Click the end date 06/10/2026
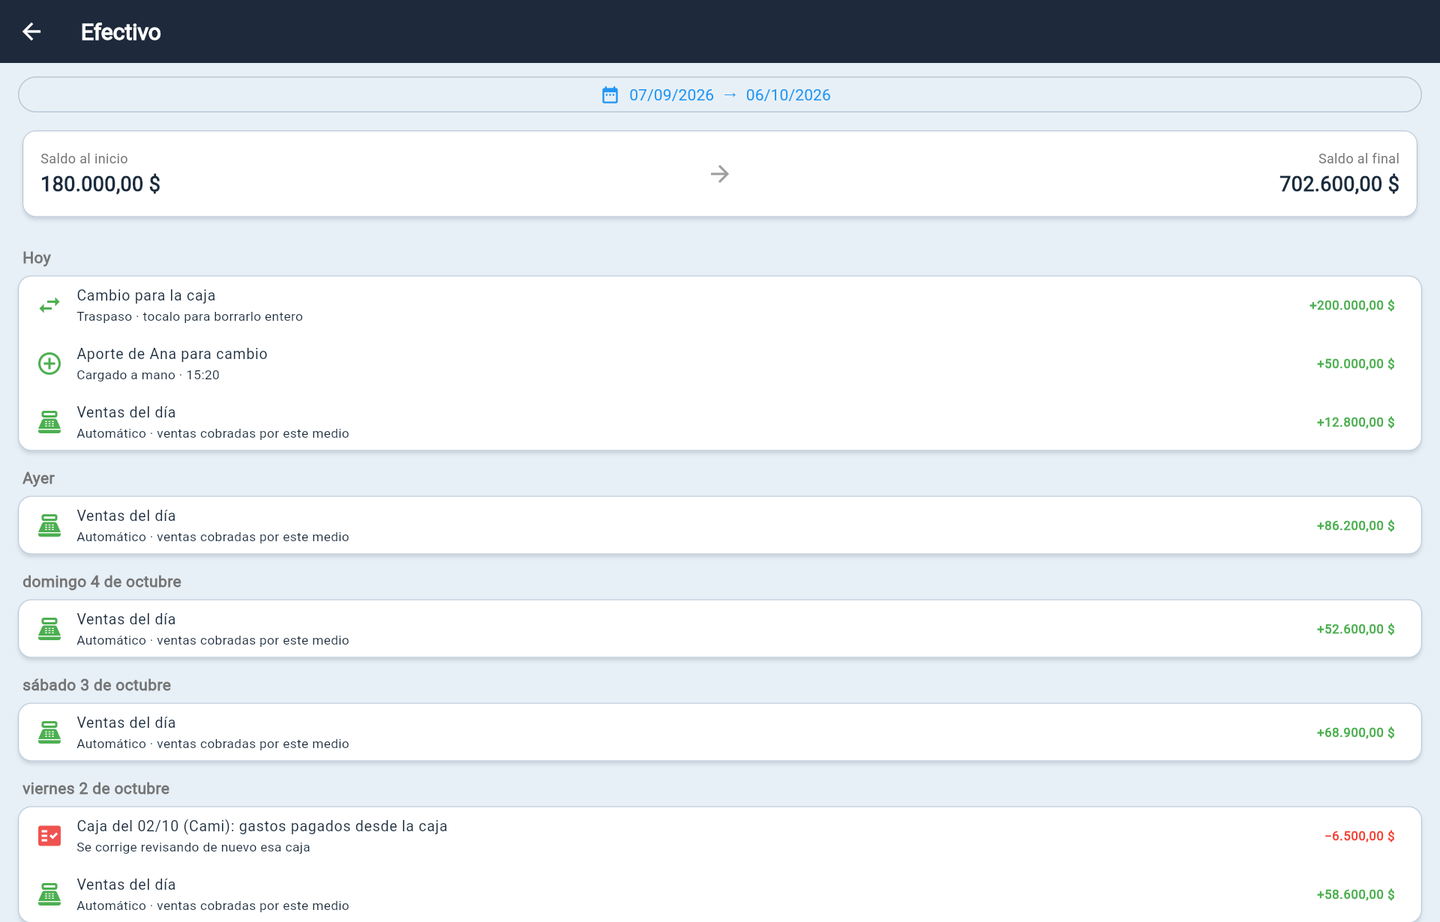The width and height of the screenshot is (1440, 922). (x=788, y=95)
